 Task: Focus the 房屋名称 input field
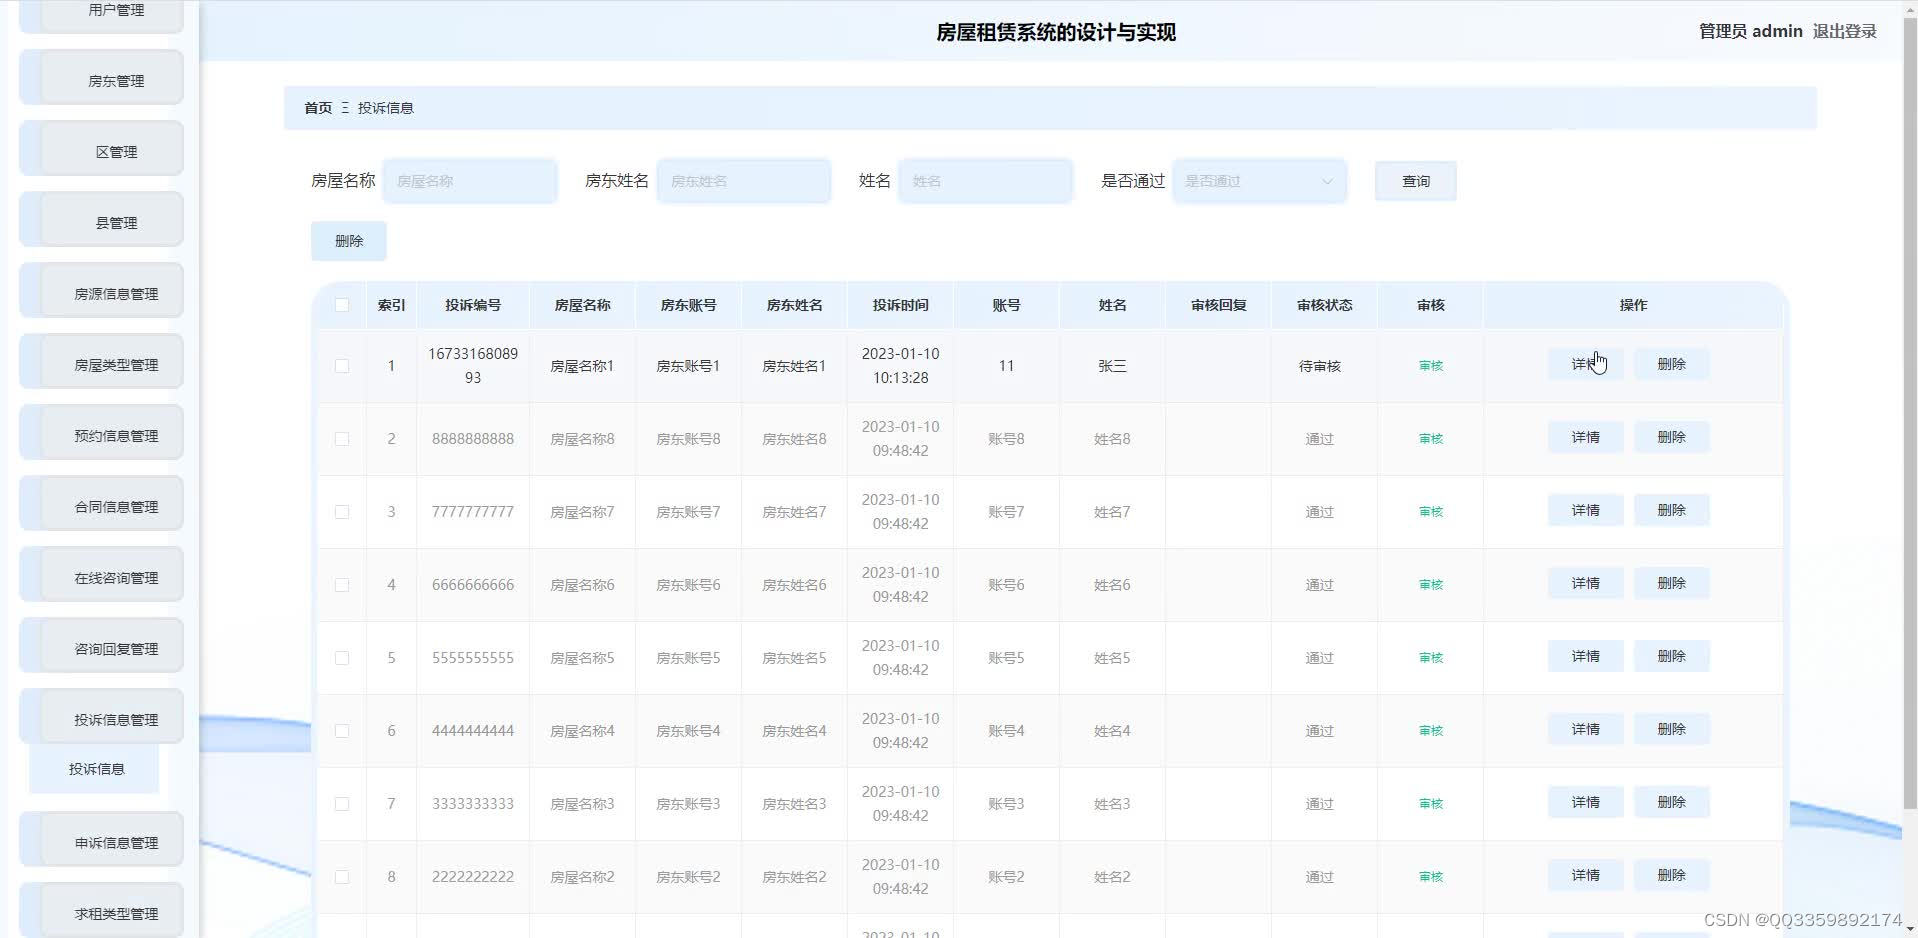(470, 181)
